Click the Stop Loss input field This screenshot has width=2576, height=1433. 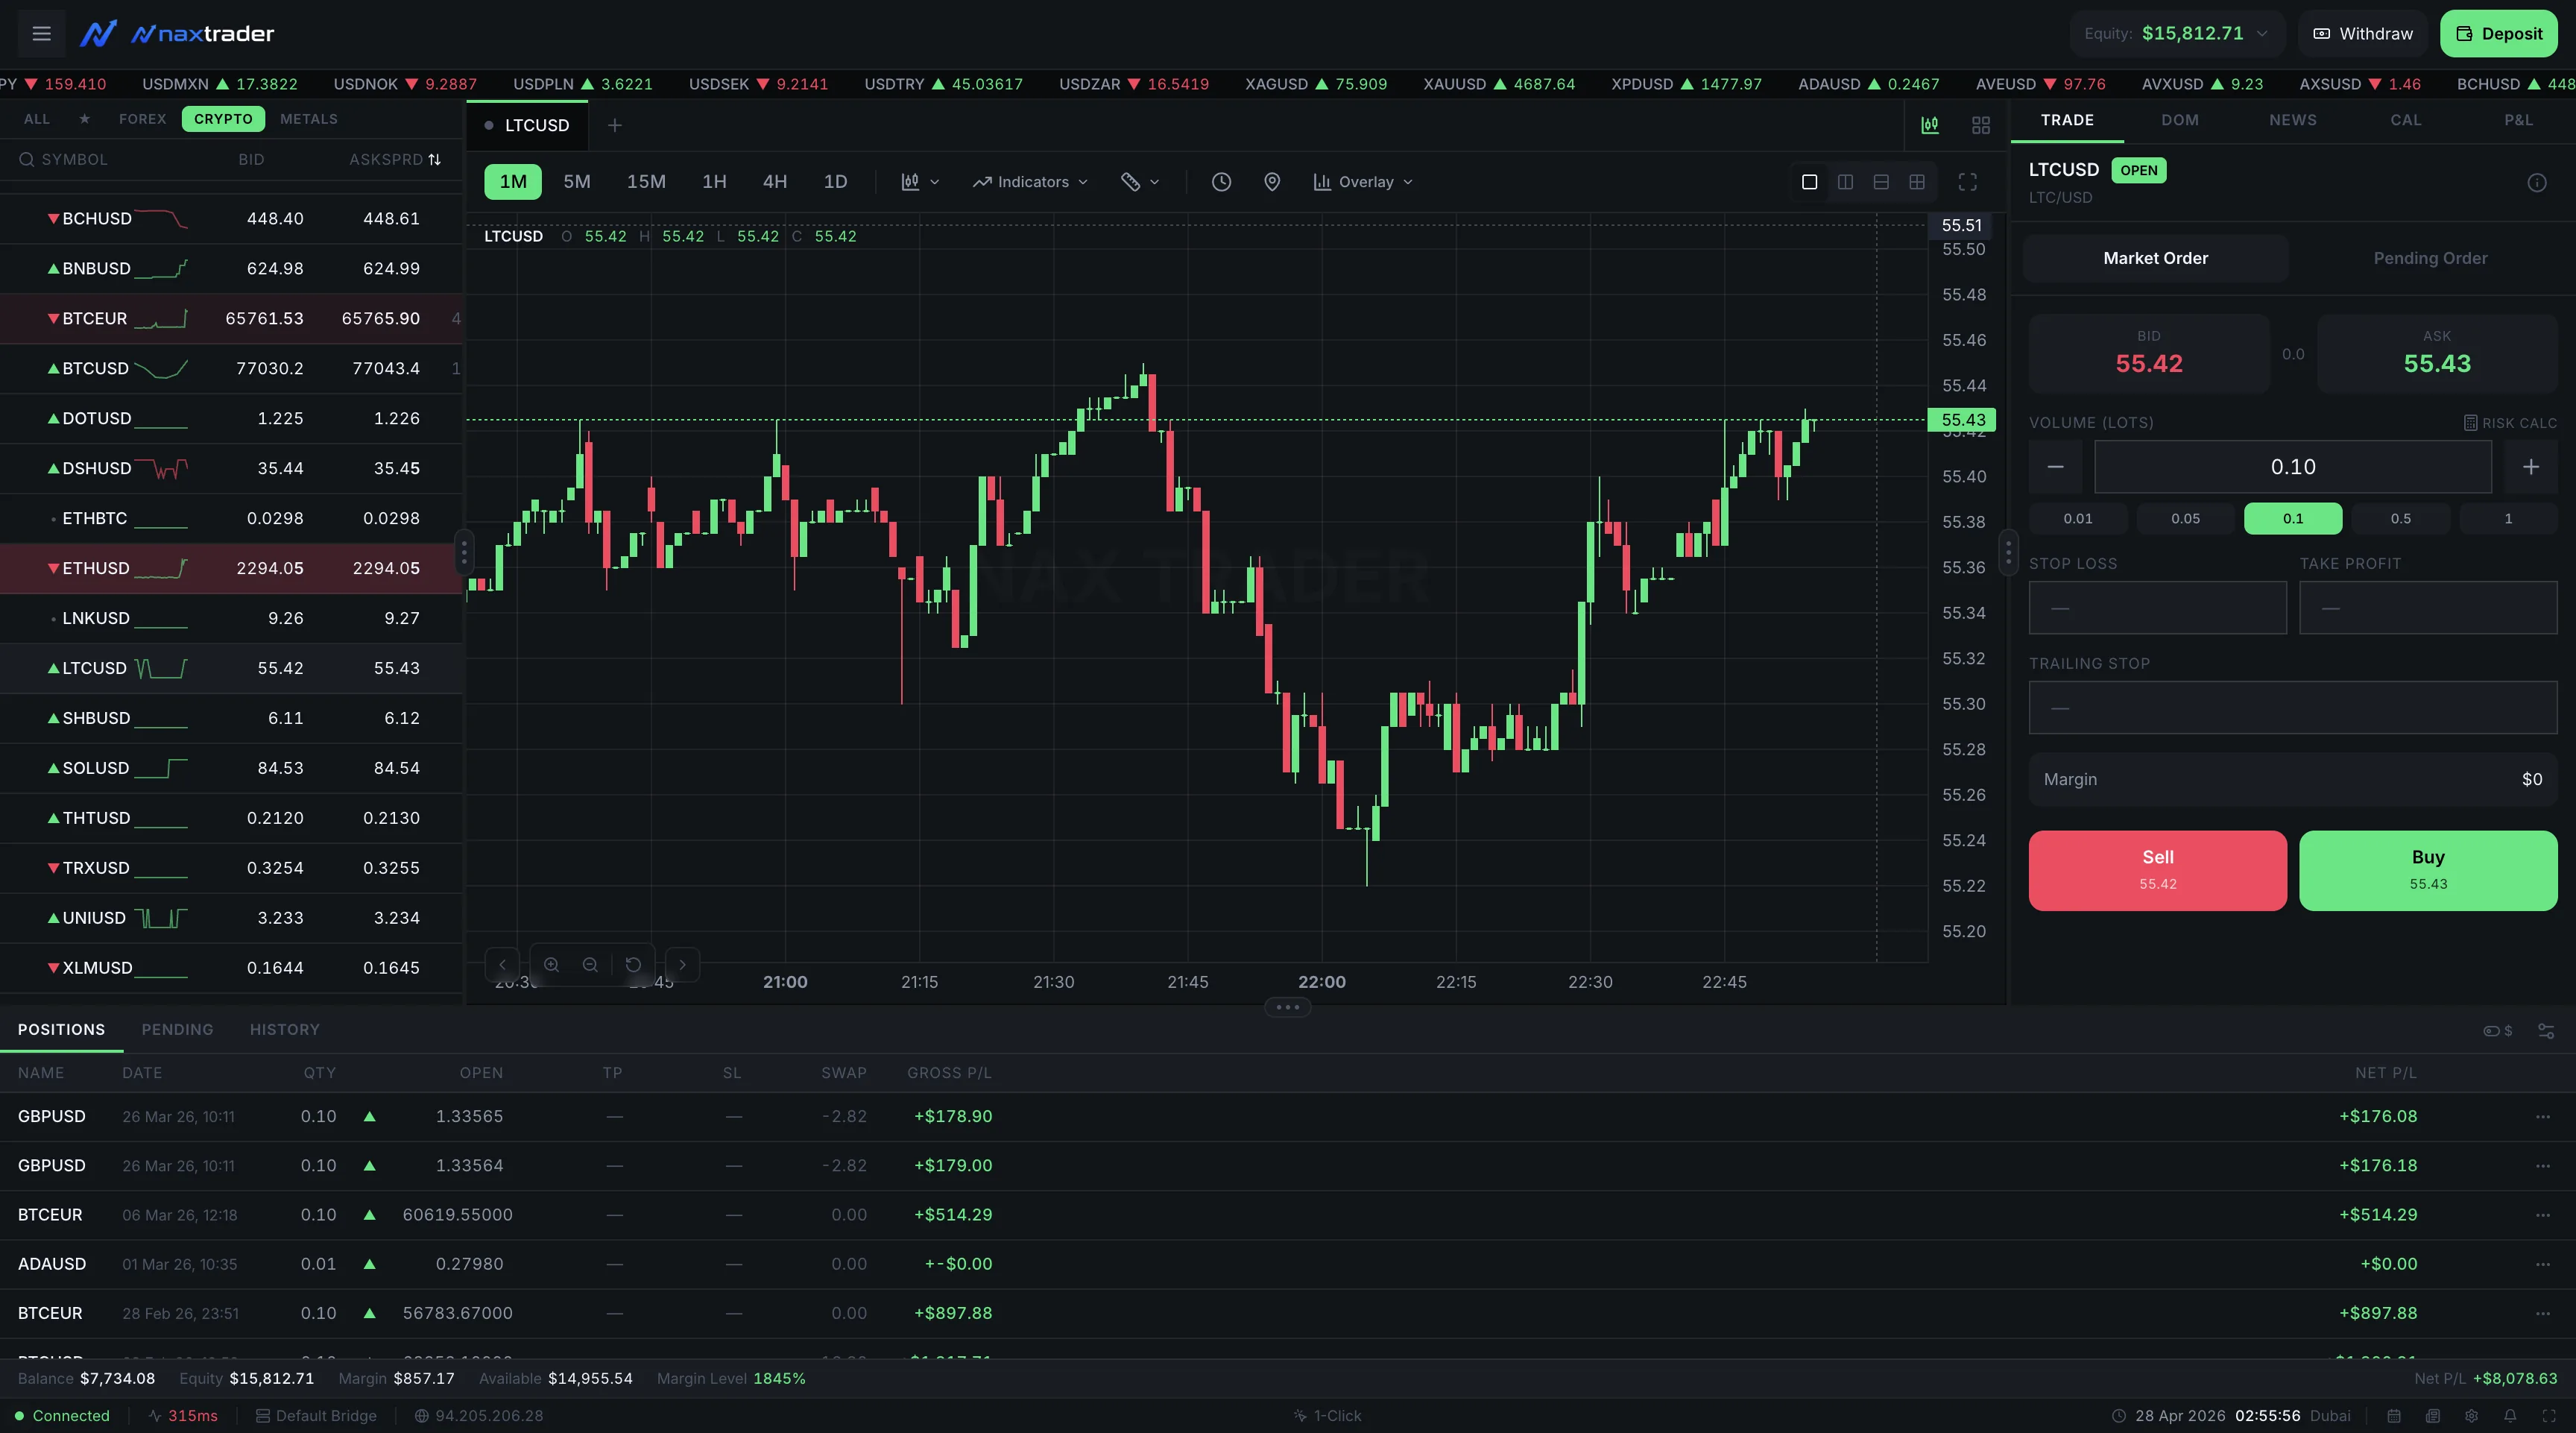point(2157,608)
